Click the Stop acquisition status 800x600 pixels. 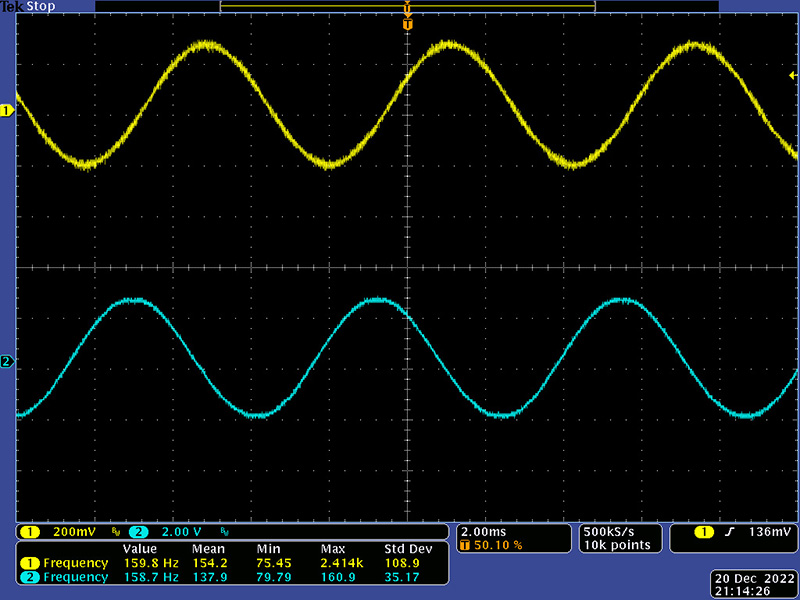[40, 7]
